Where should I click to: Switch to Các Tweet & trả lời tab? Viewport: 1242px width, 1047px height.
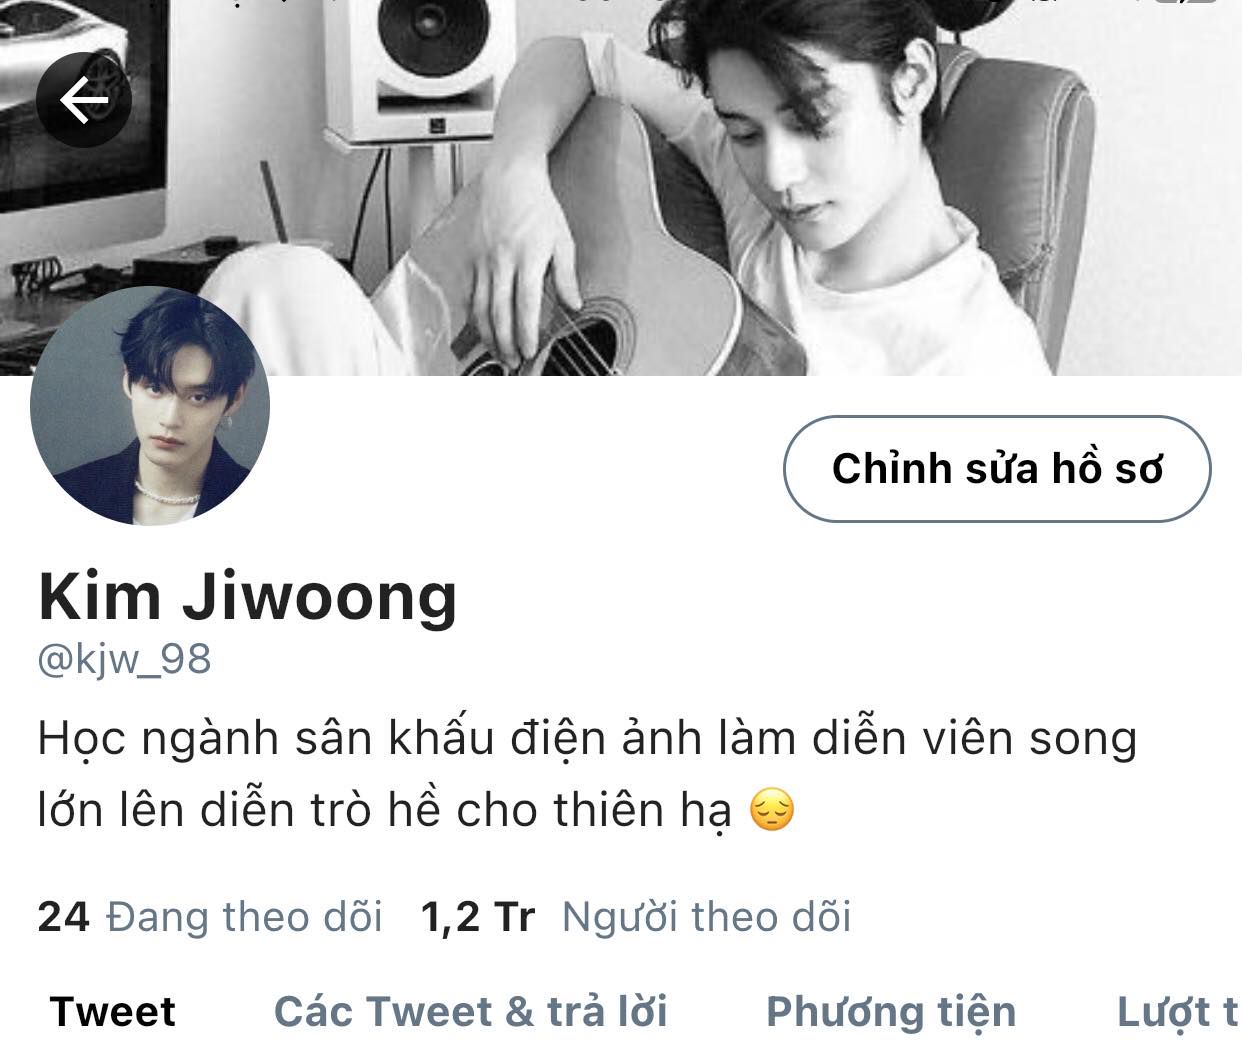(471, 1011)
